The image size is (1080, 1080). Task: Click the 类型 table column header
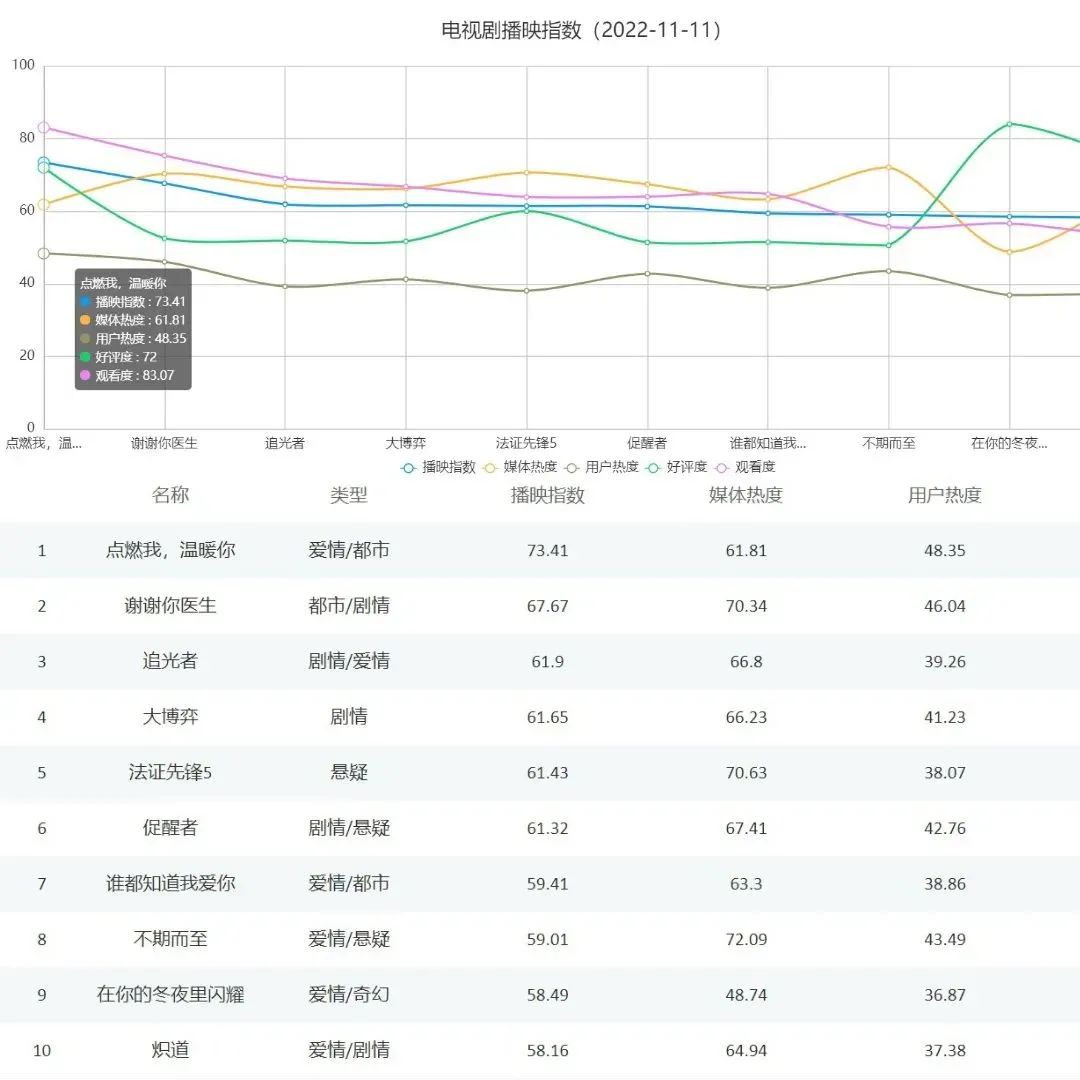point(349,495)
